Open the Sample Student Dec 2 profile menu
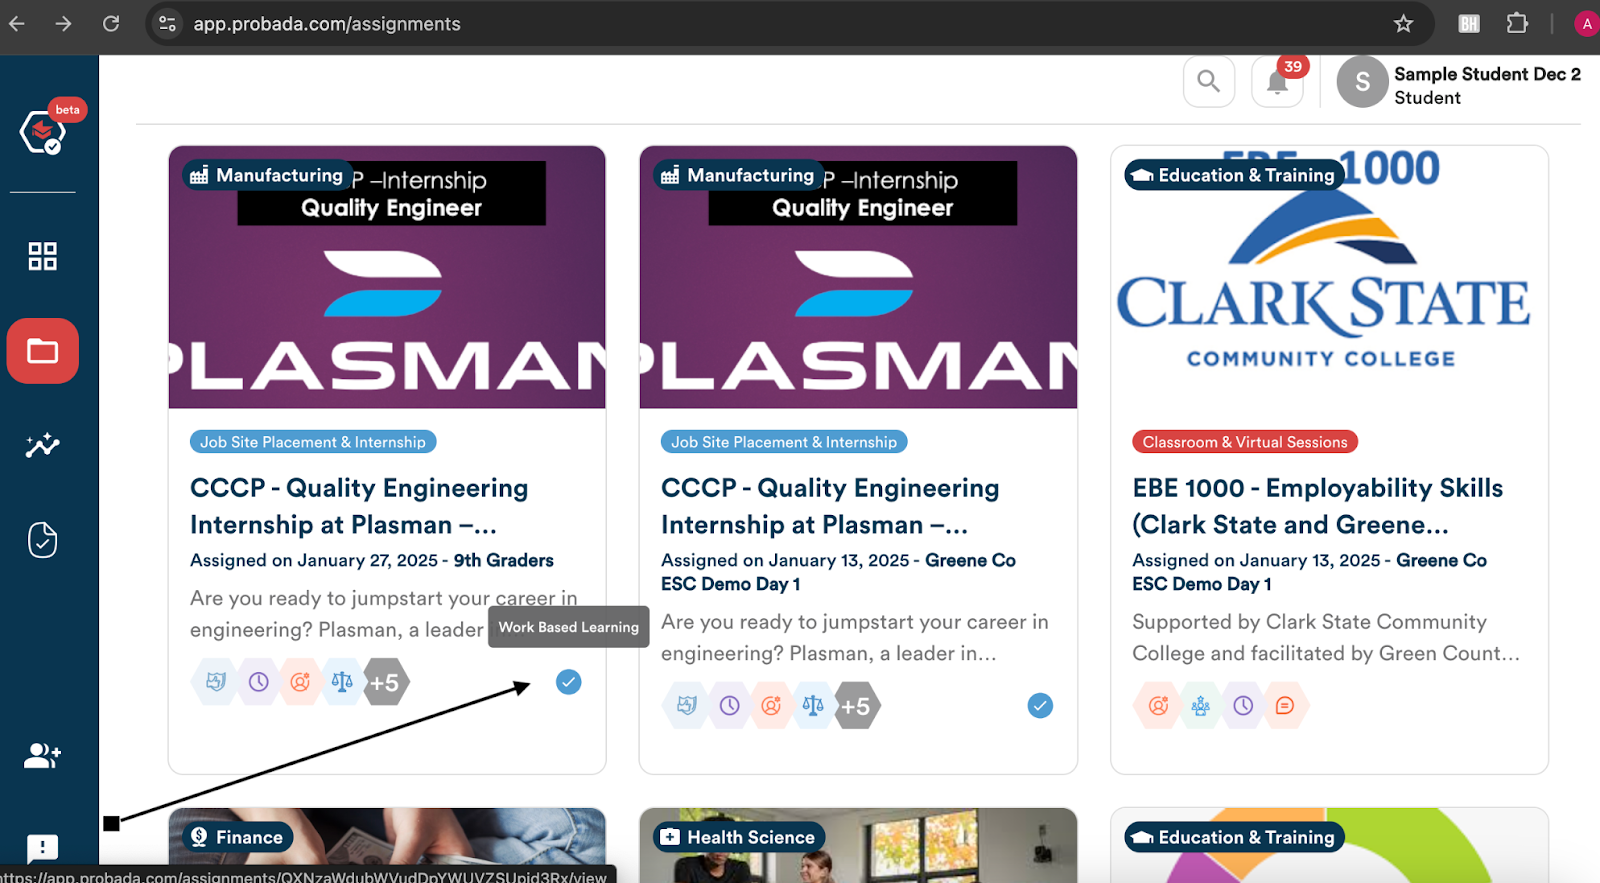 (x=1460, y=84)
